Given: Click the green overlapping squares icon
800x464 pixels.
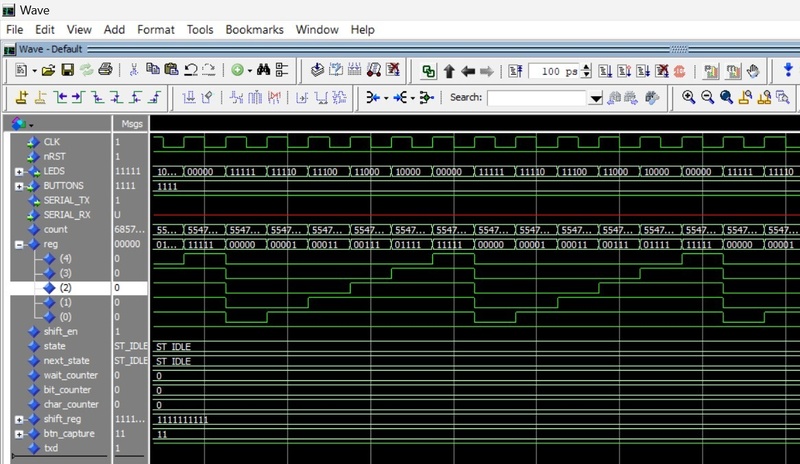Looking at the screenshot, I should coord(429,71).
